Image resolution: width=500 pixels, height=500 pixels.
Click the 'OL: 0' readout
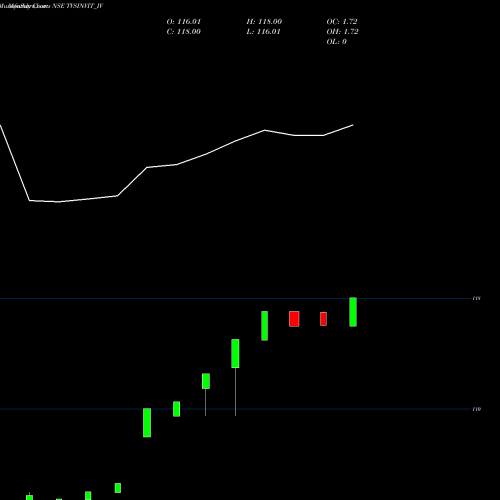tap(337, 42)
